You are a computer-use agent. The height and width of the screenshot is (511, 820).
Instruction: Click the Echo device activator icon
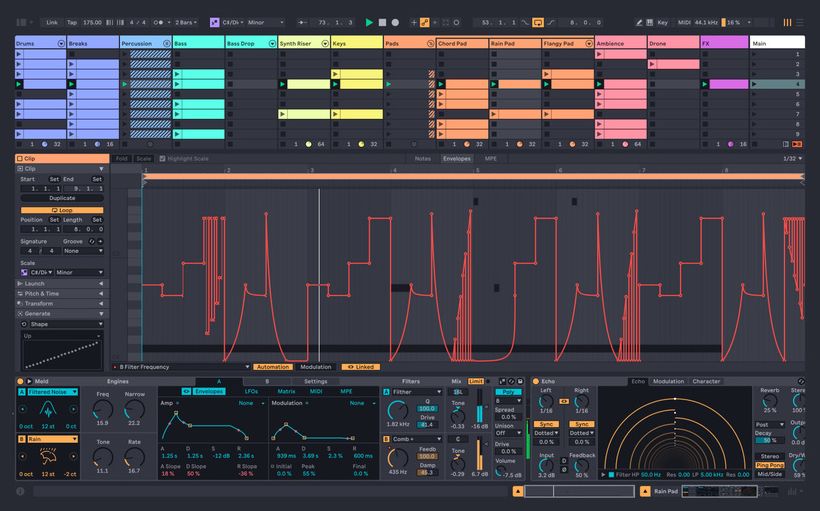point(535,381)
